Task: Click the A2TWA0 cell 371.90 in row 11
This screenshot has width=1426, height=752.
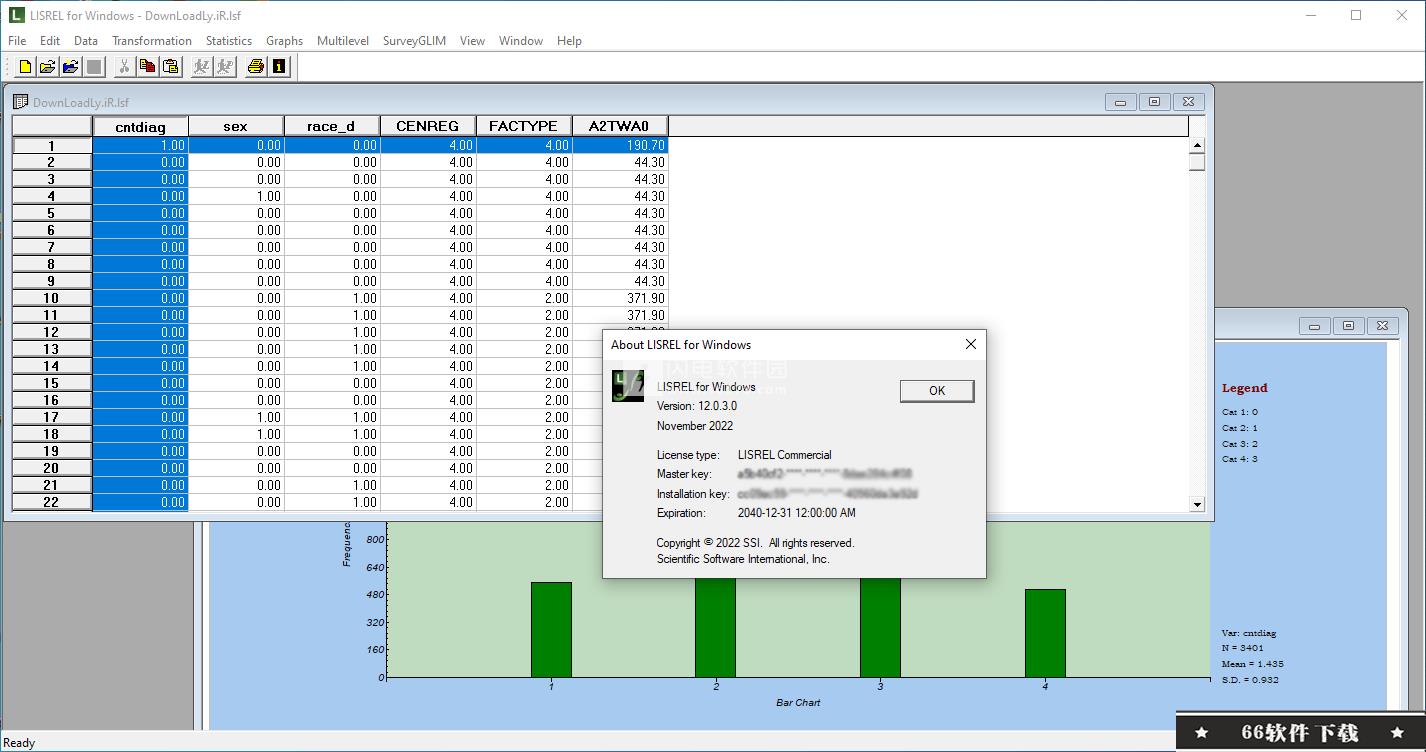Action: 620,315
